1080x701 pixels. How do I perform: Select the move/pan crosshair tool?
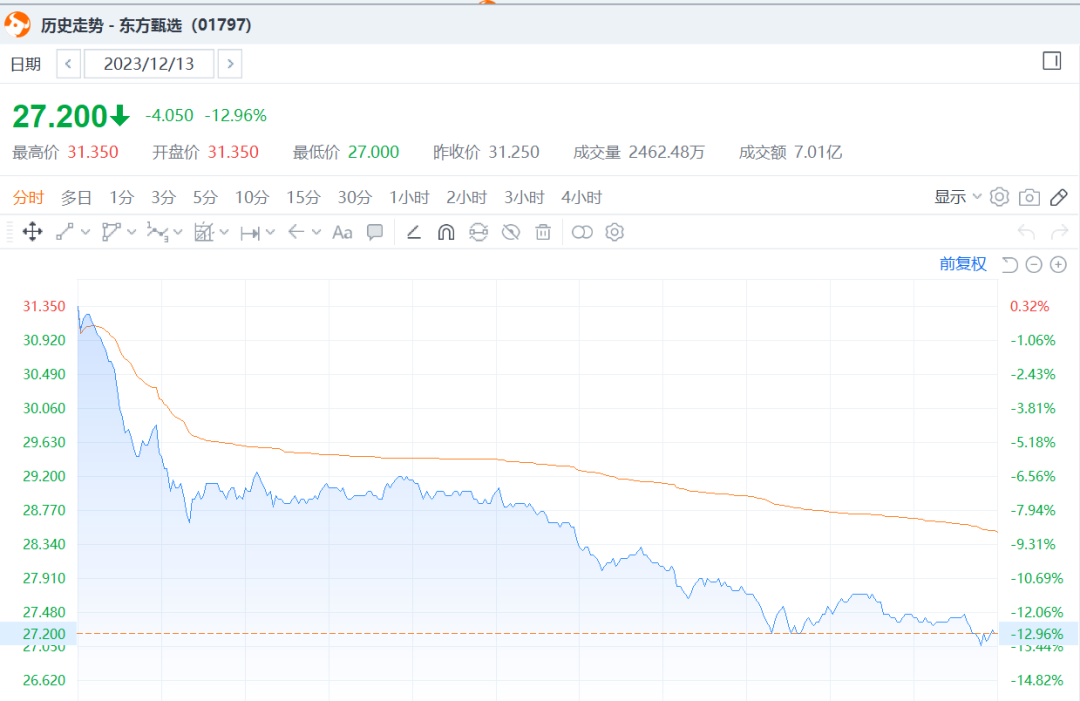tap(32, 232)
